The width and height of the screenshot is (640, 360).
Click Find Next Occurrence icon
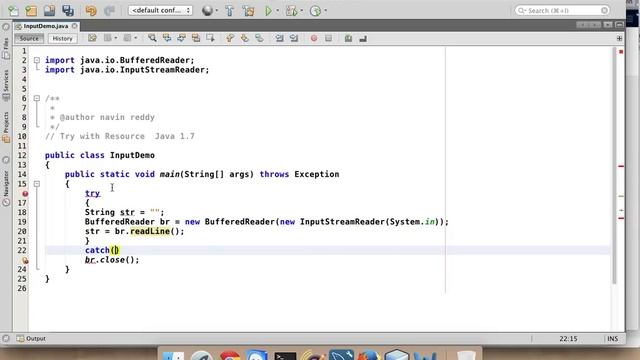(182, 38)
